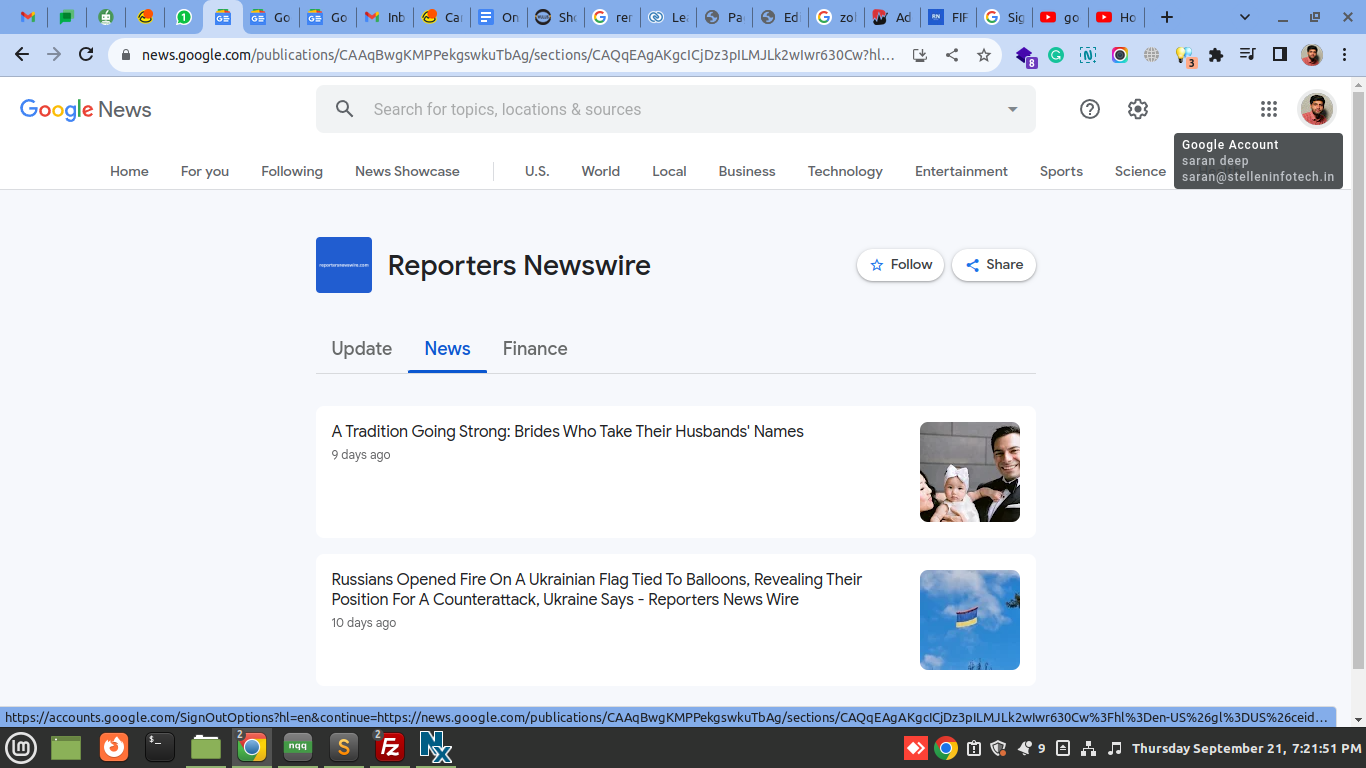Viewport: 1366px width, 768px height.
Task: Open the U.S. news section
Action: pyautogui.click(x=537, y=171)
